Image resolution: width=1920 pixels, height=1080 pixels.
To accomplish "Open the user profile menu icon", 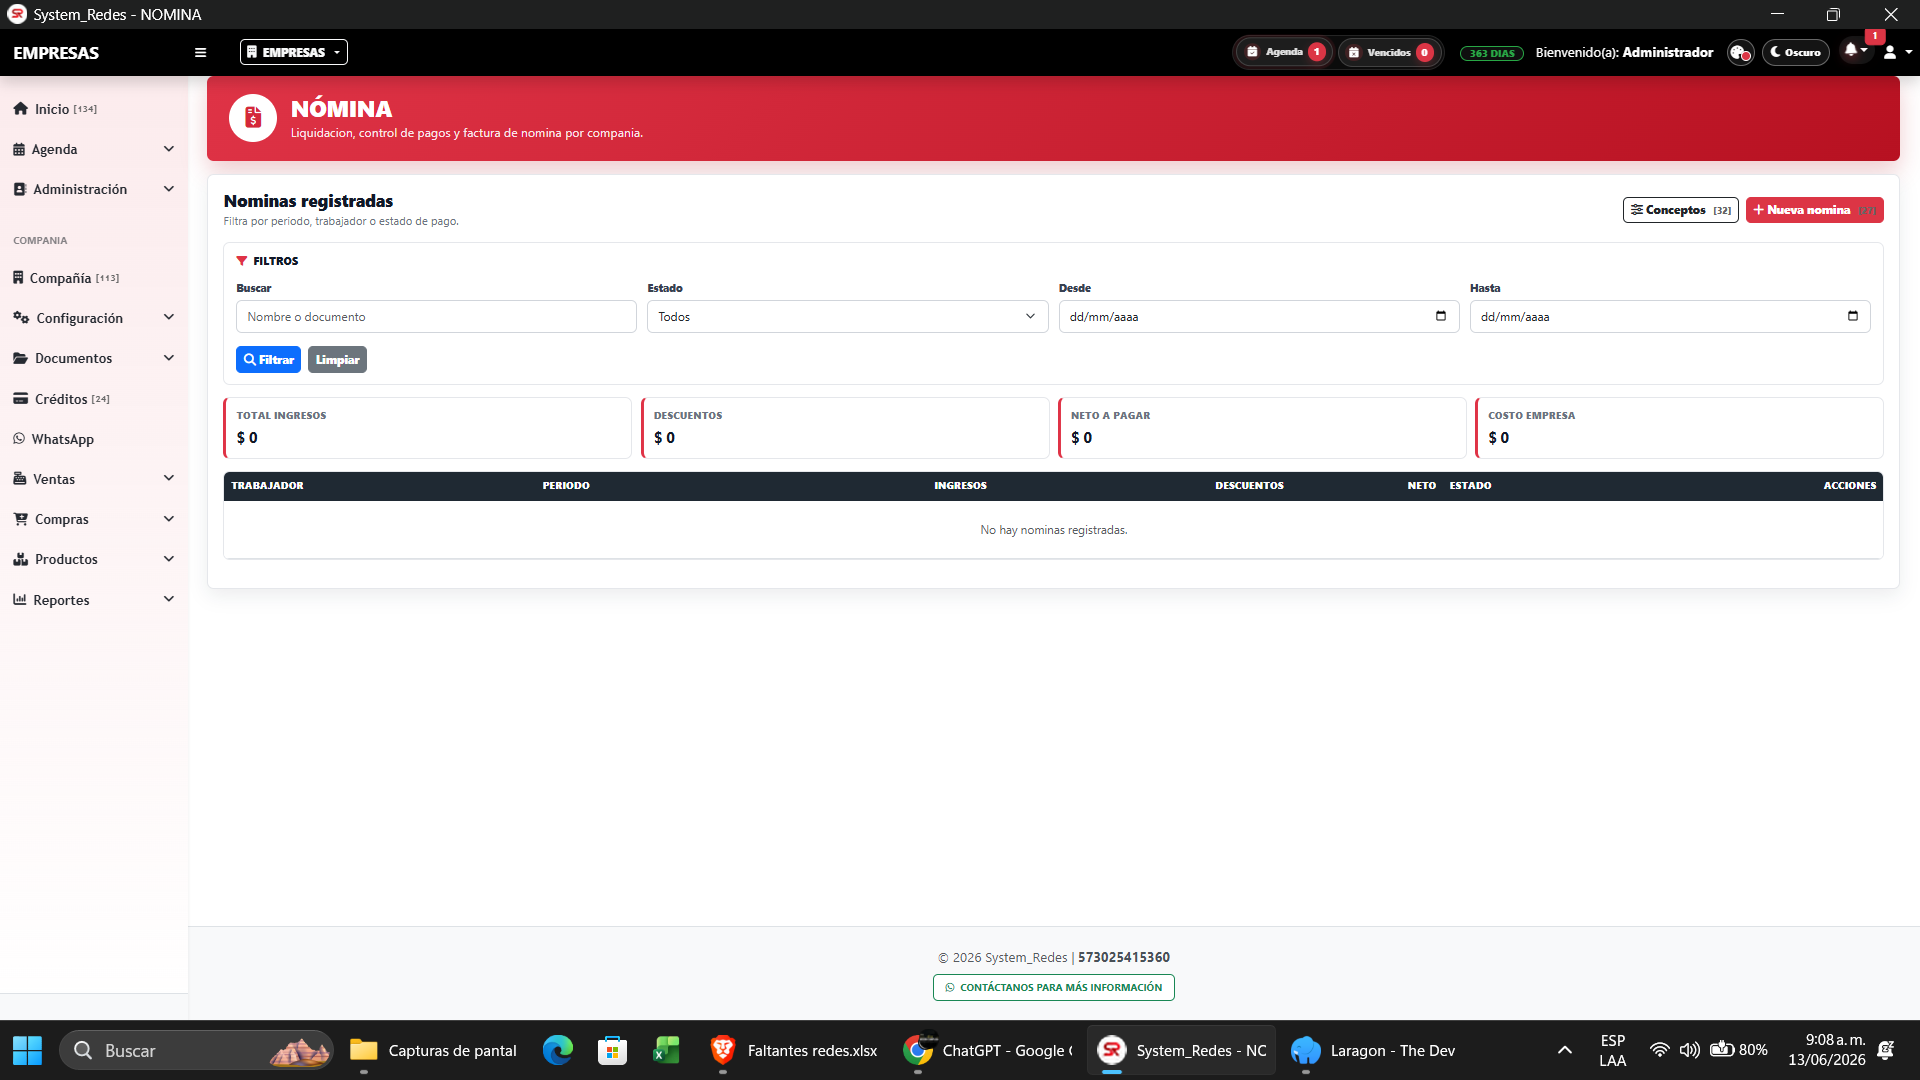I will click(x=1897, y=53).
